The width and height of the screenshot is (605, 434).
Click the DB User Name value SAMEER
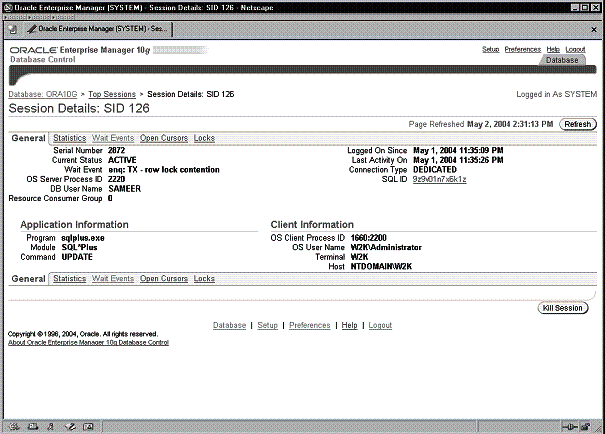[125, 189]
